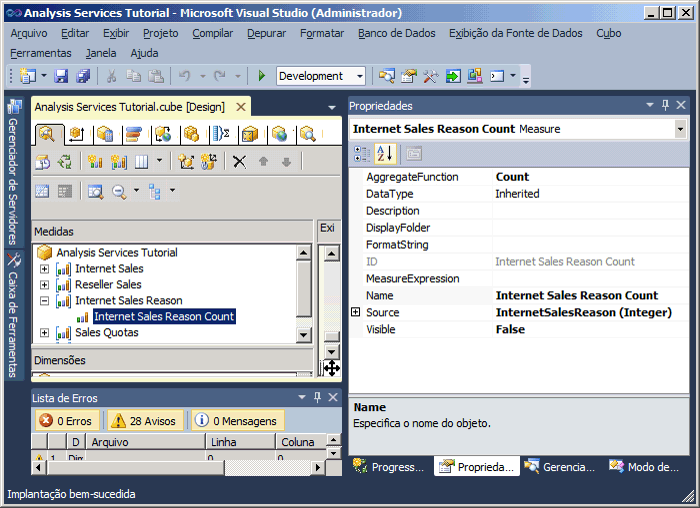The height and width of the screenshot is (508, 700).
Task: Expand the Internet Sales measure group
Action: (44, 269)
